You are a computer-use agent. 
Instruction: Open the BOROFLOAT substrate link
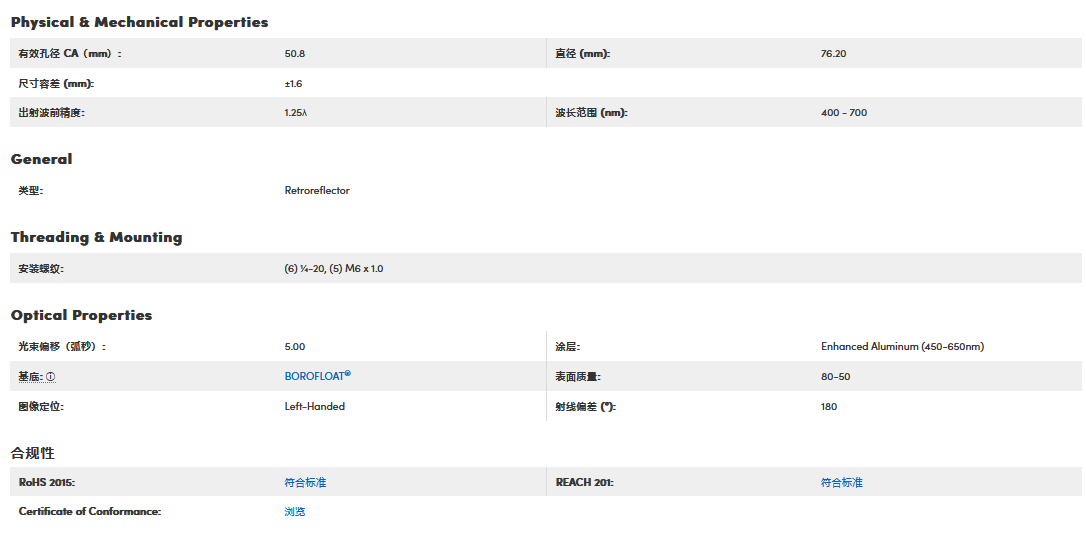(x=318, y=375)
